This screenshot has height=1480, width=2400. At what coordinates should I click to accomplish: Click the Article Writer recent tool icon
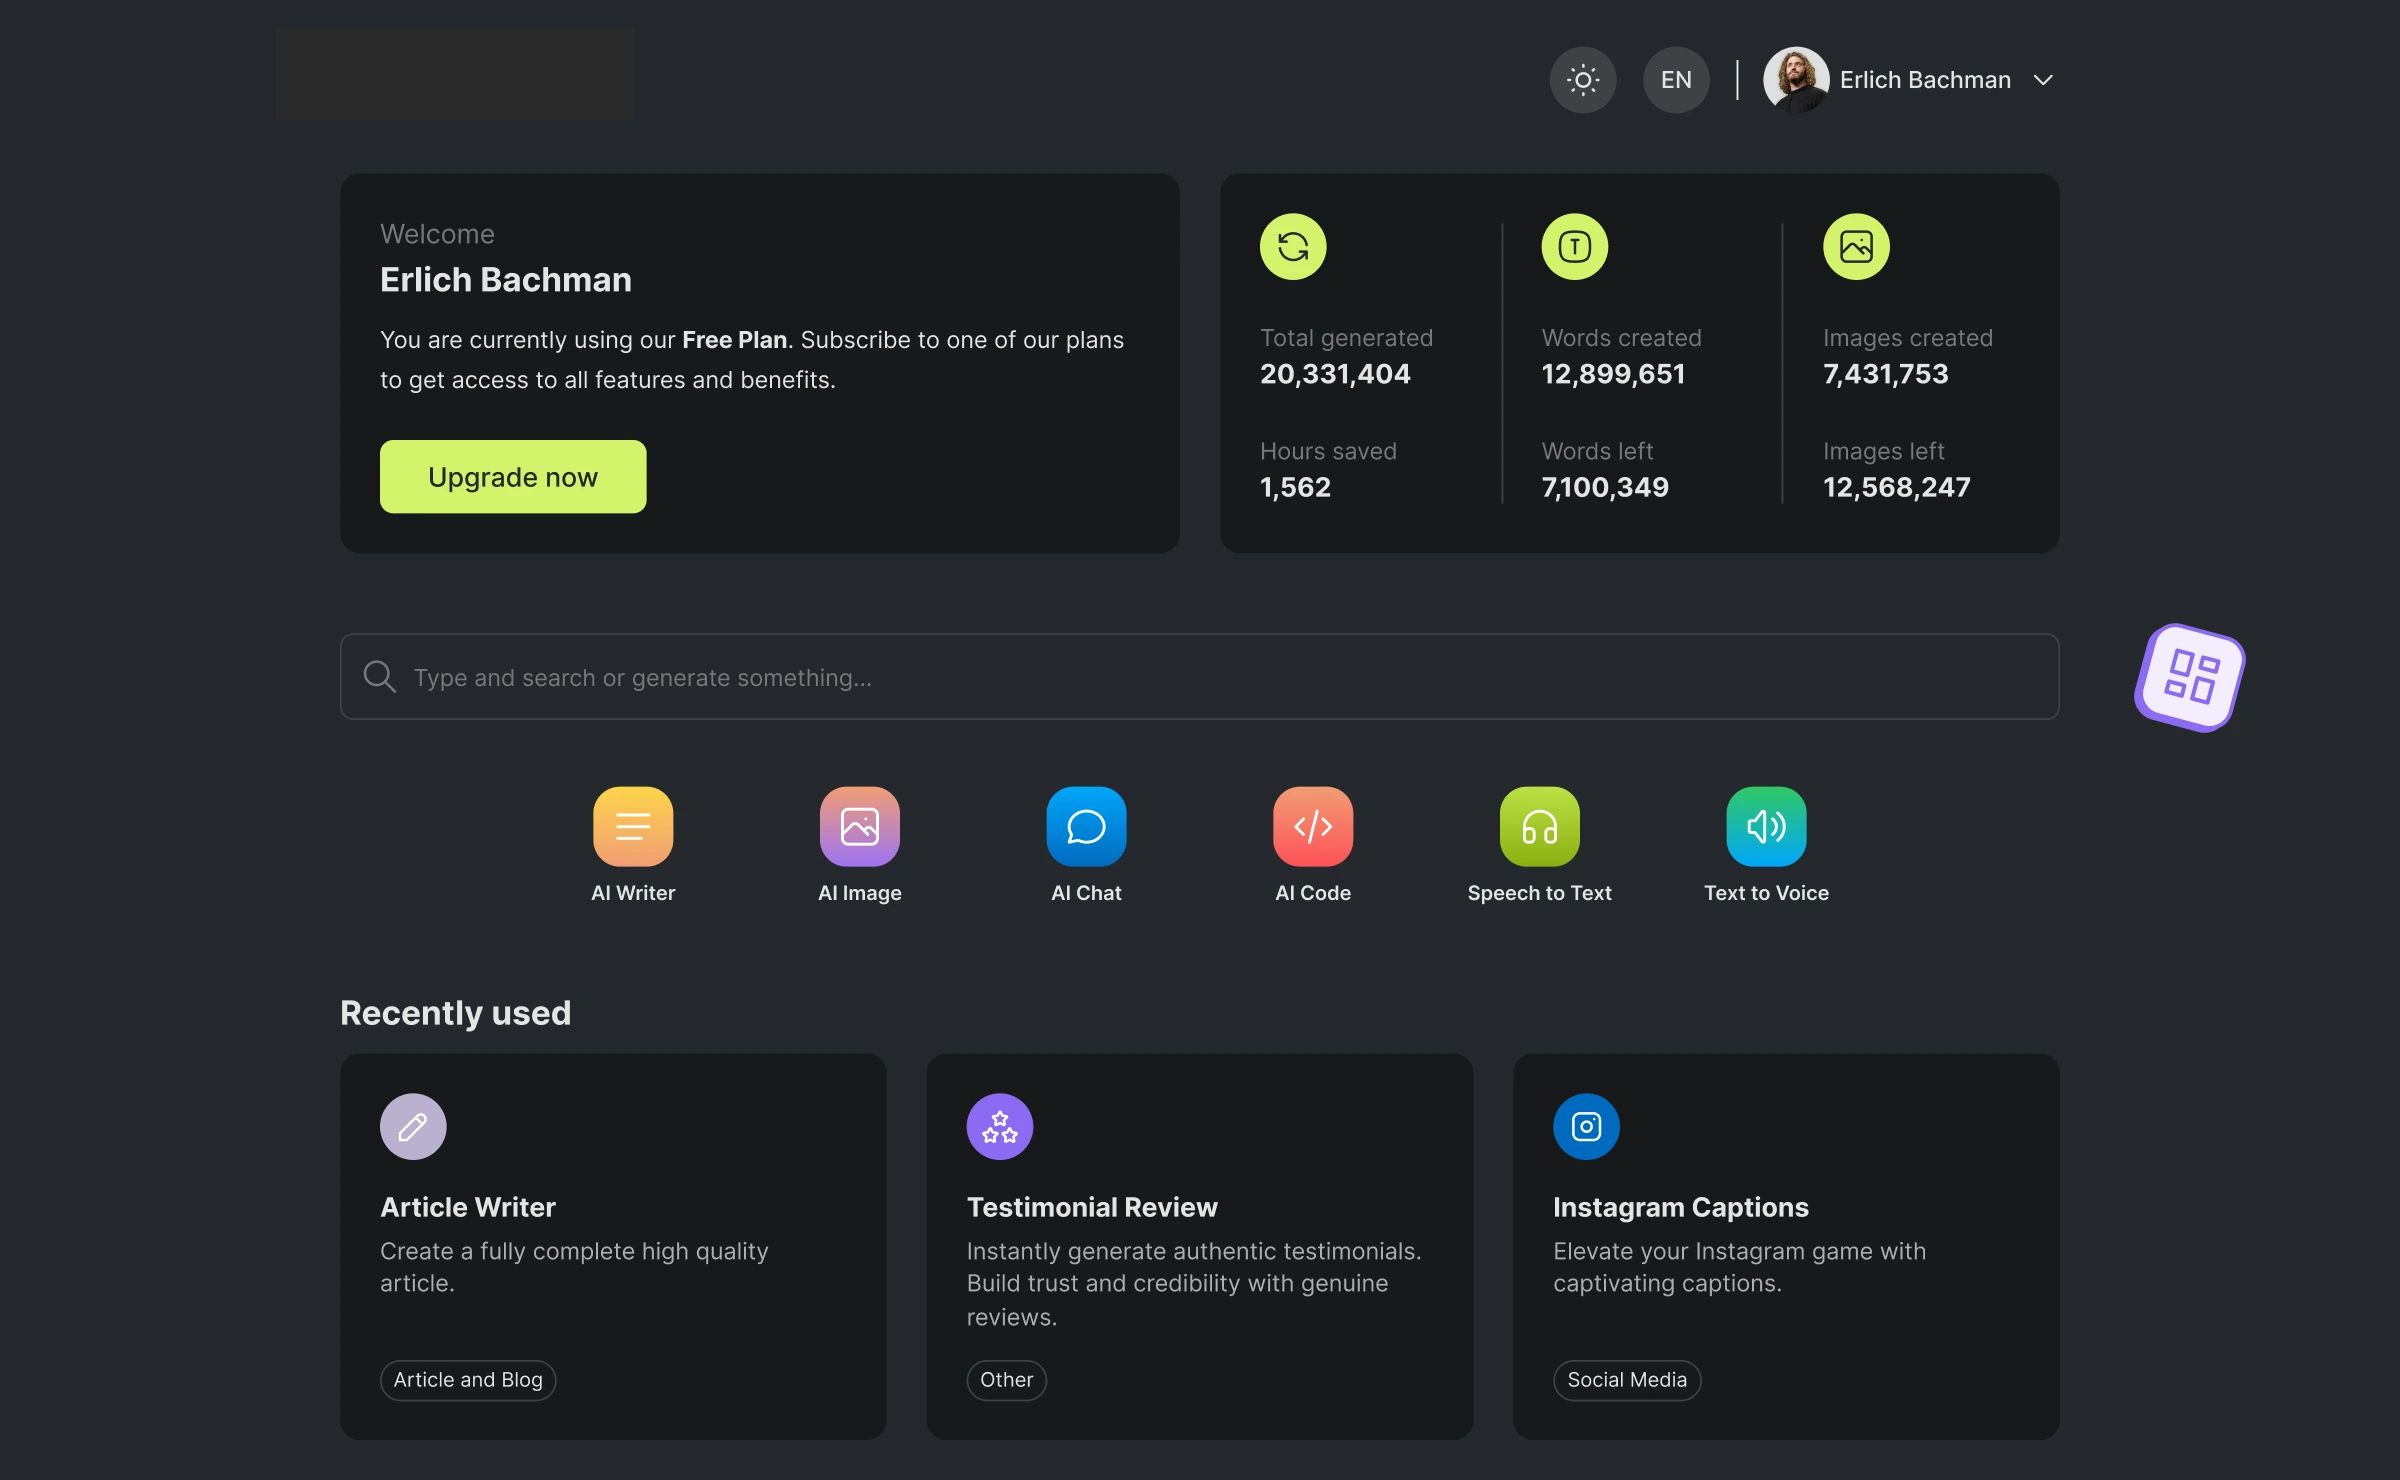pos(411,1125)
